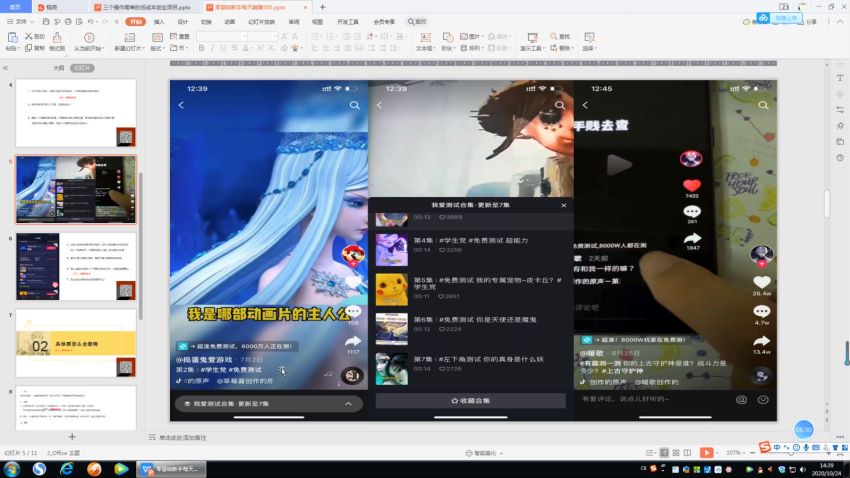
Task: Click the Copy icon under Cut
Action: [x=29, y=48]
